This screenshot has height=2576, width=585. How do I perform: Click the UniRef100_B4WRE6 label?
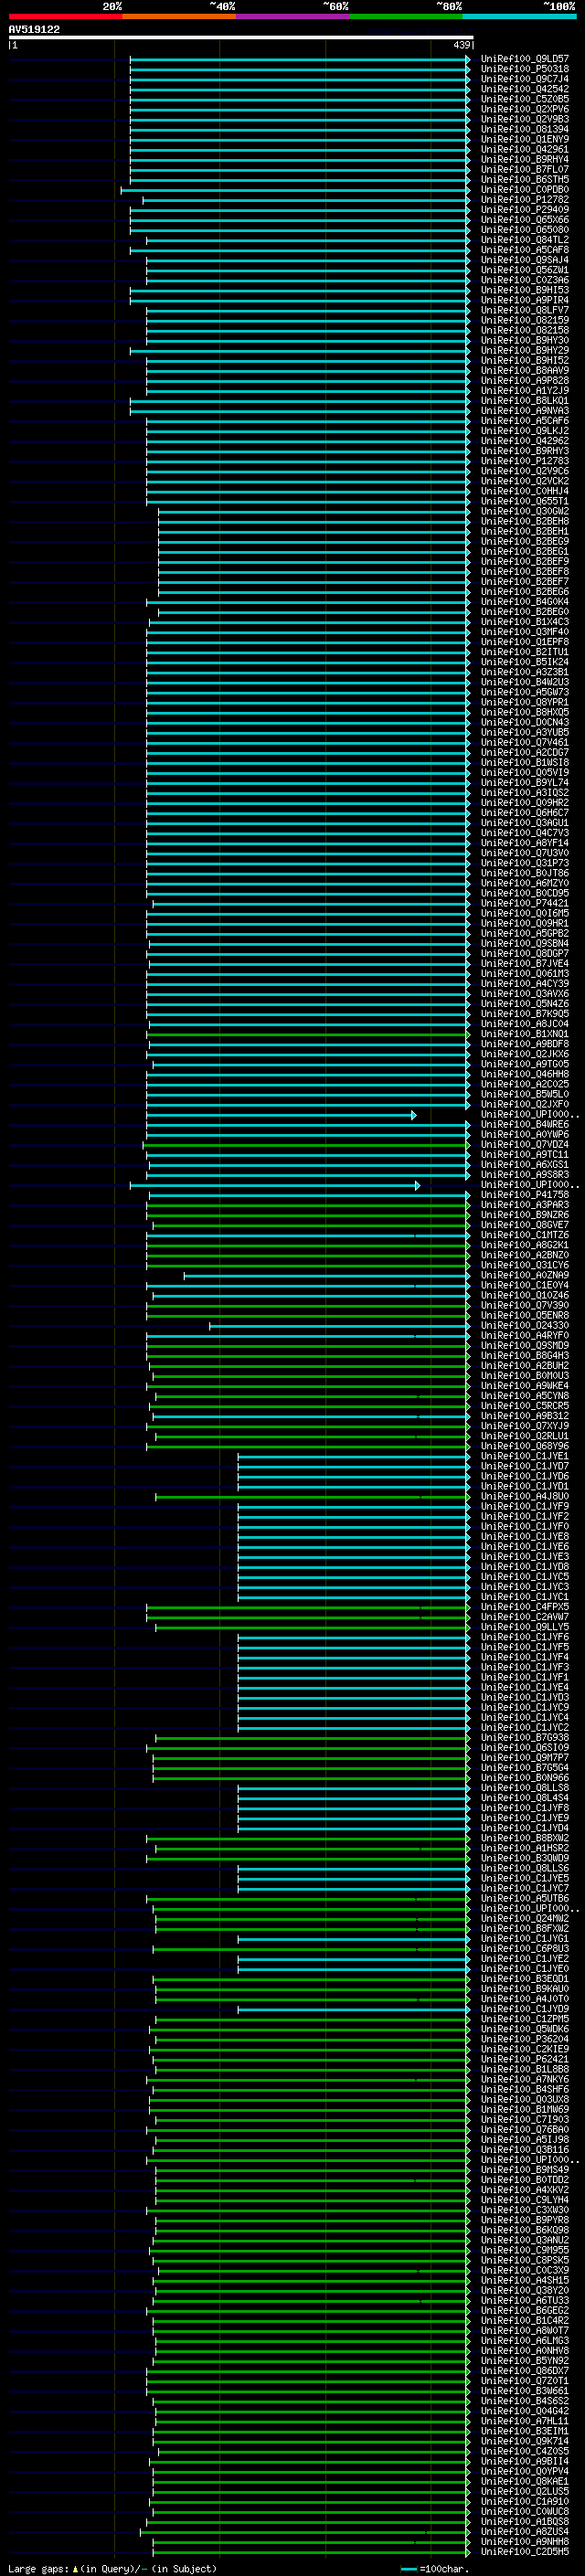(525, 1124)
